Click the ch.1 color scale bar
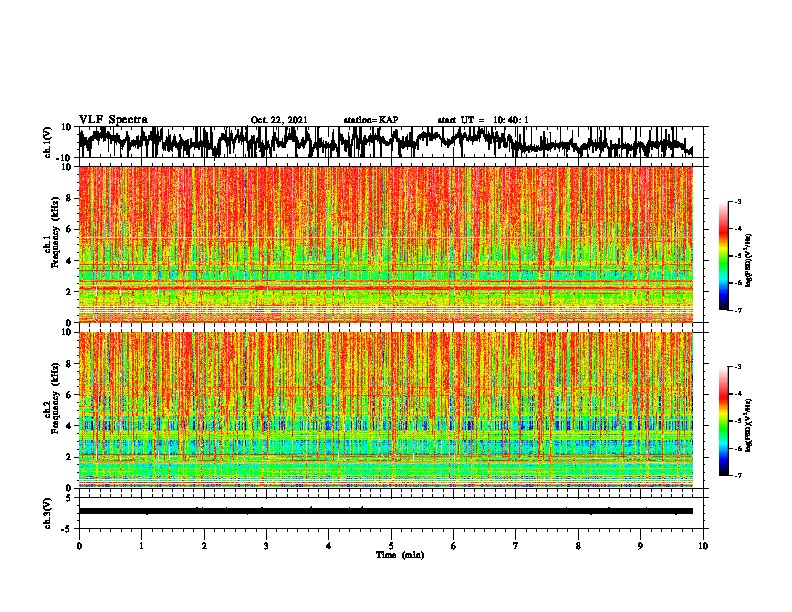Screen dimensions: 792x612 [x=724, y=256]
